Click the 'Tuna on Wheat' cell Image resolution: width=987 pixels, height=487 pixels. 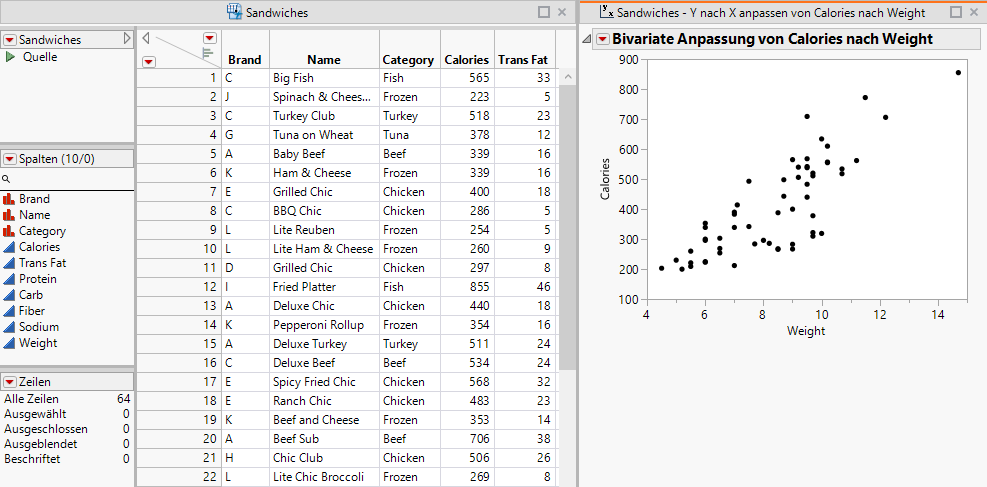click(324, 135)
